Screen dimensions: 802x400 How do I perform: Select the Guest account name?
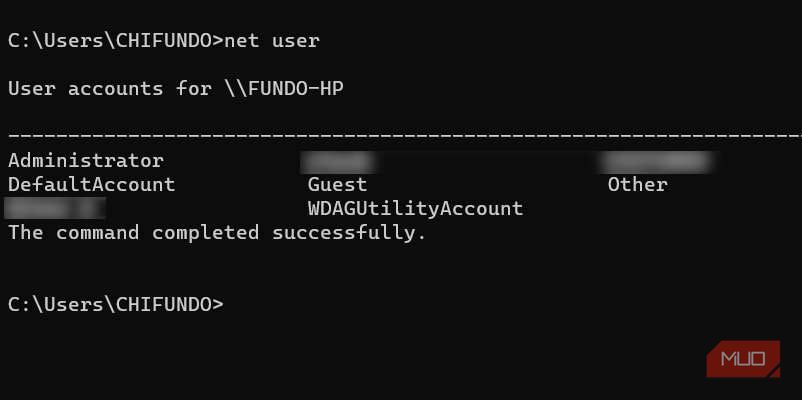337,184
